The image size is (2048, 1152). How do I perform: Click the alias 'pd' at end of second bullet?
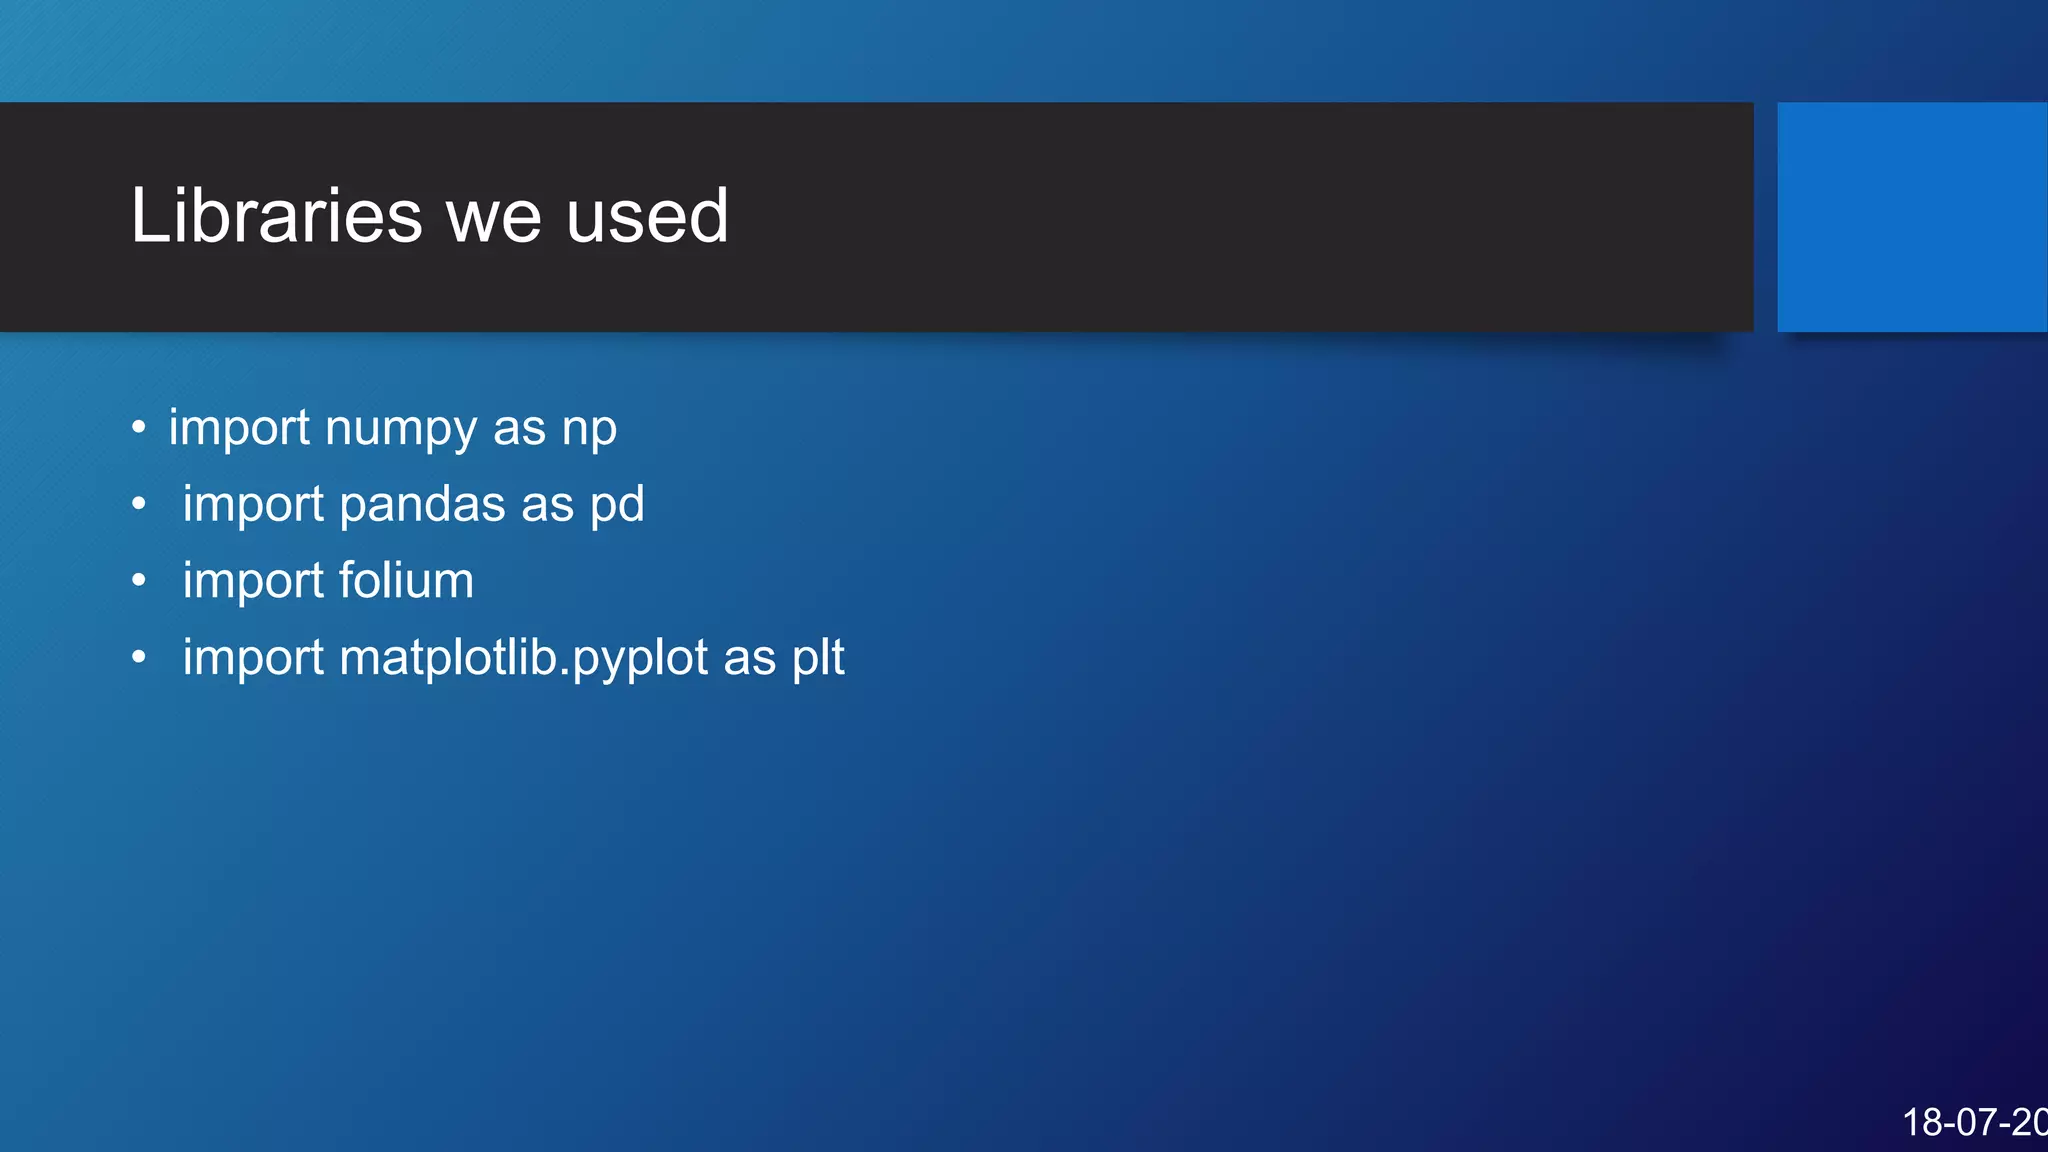pos(617,505)
